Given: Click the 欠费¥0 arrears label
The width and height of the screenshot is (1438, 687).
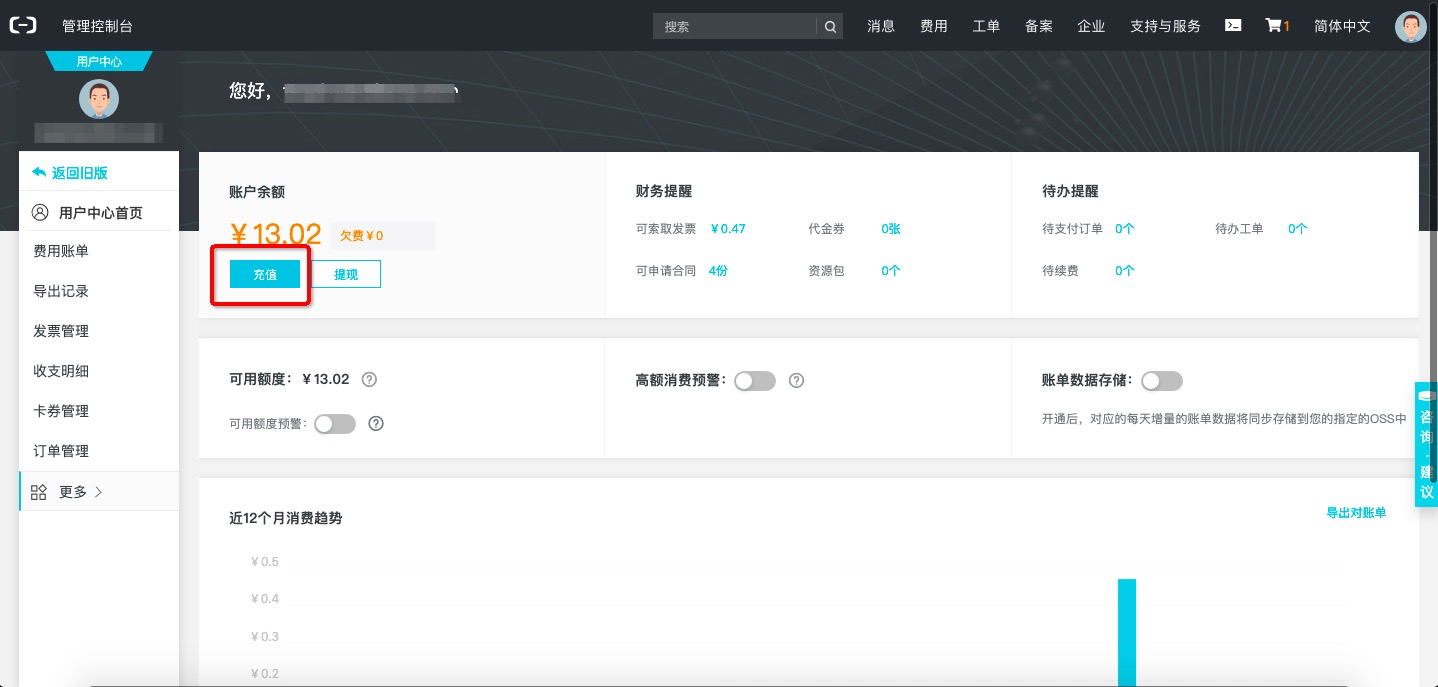Looking at the screenshot, I should (362, 237).
